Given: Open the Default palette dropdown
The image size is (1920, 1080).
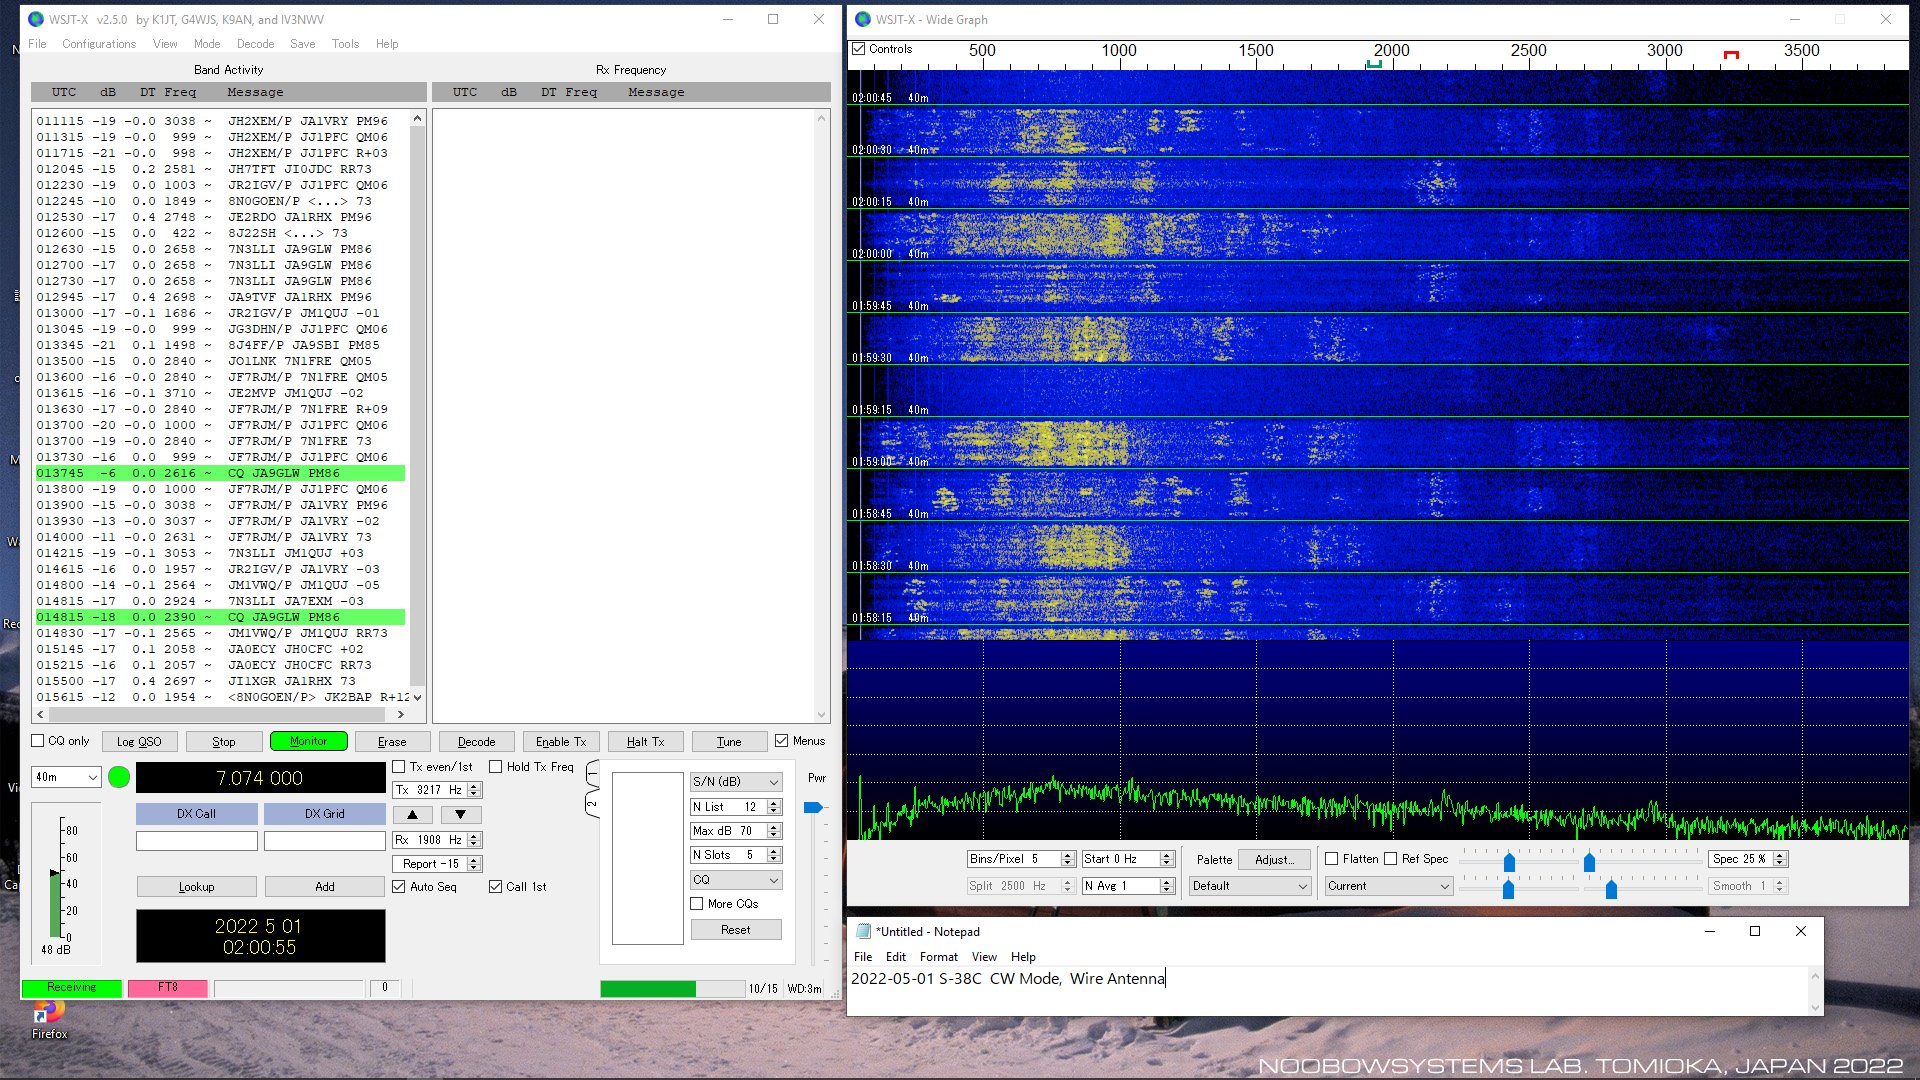Looking at the screenshot, I should click(x=1250, y=886).
